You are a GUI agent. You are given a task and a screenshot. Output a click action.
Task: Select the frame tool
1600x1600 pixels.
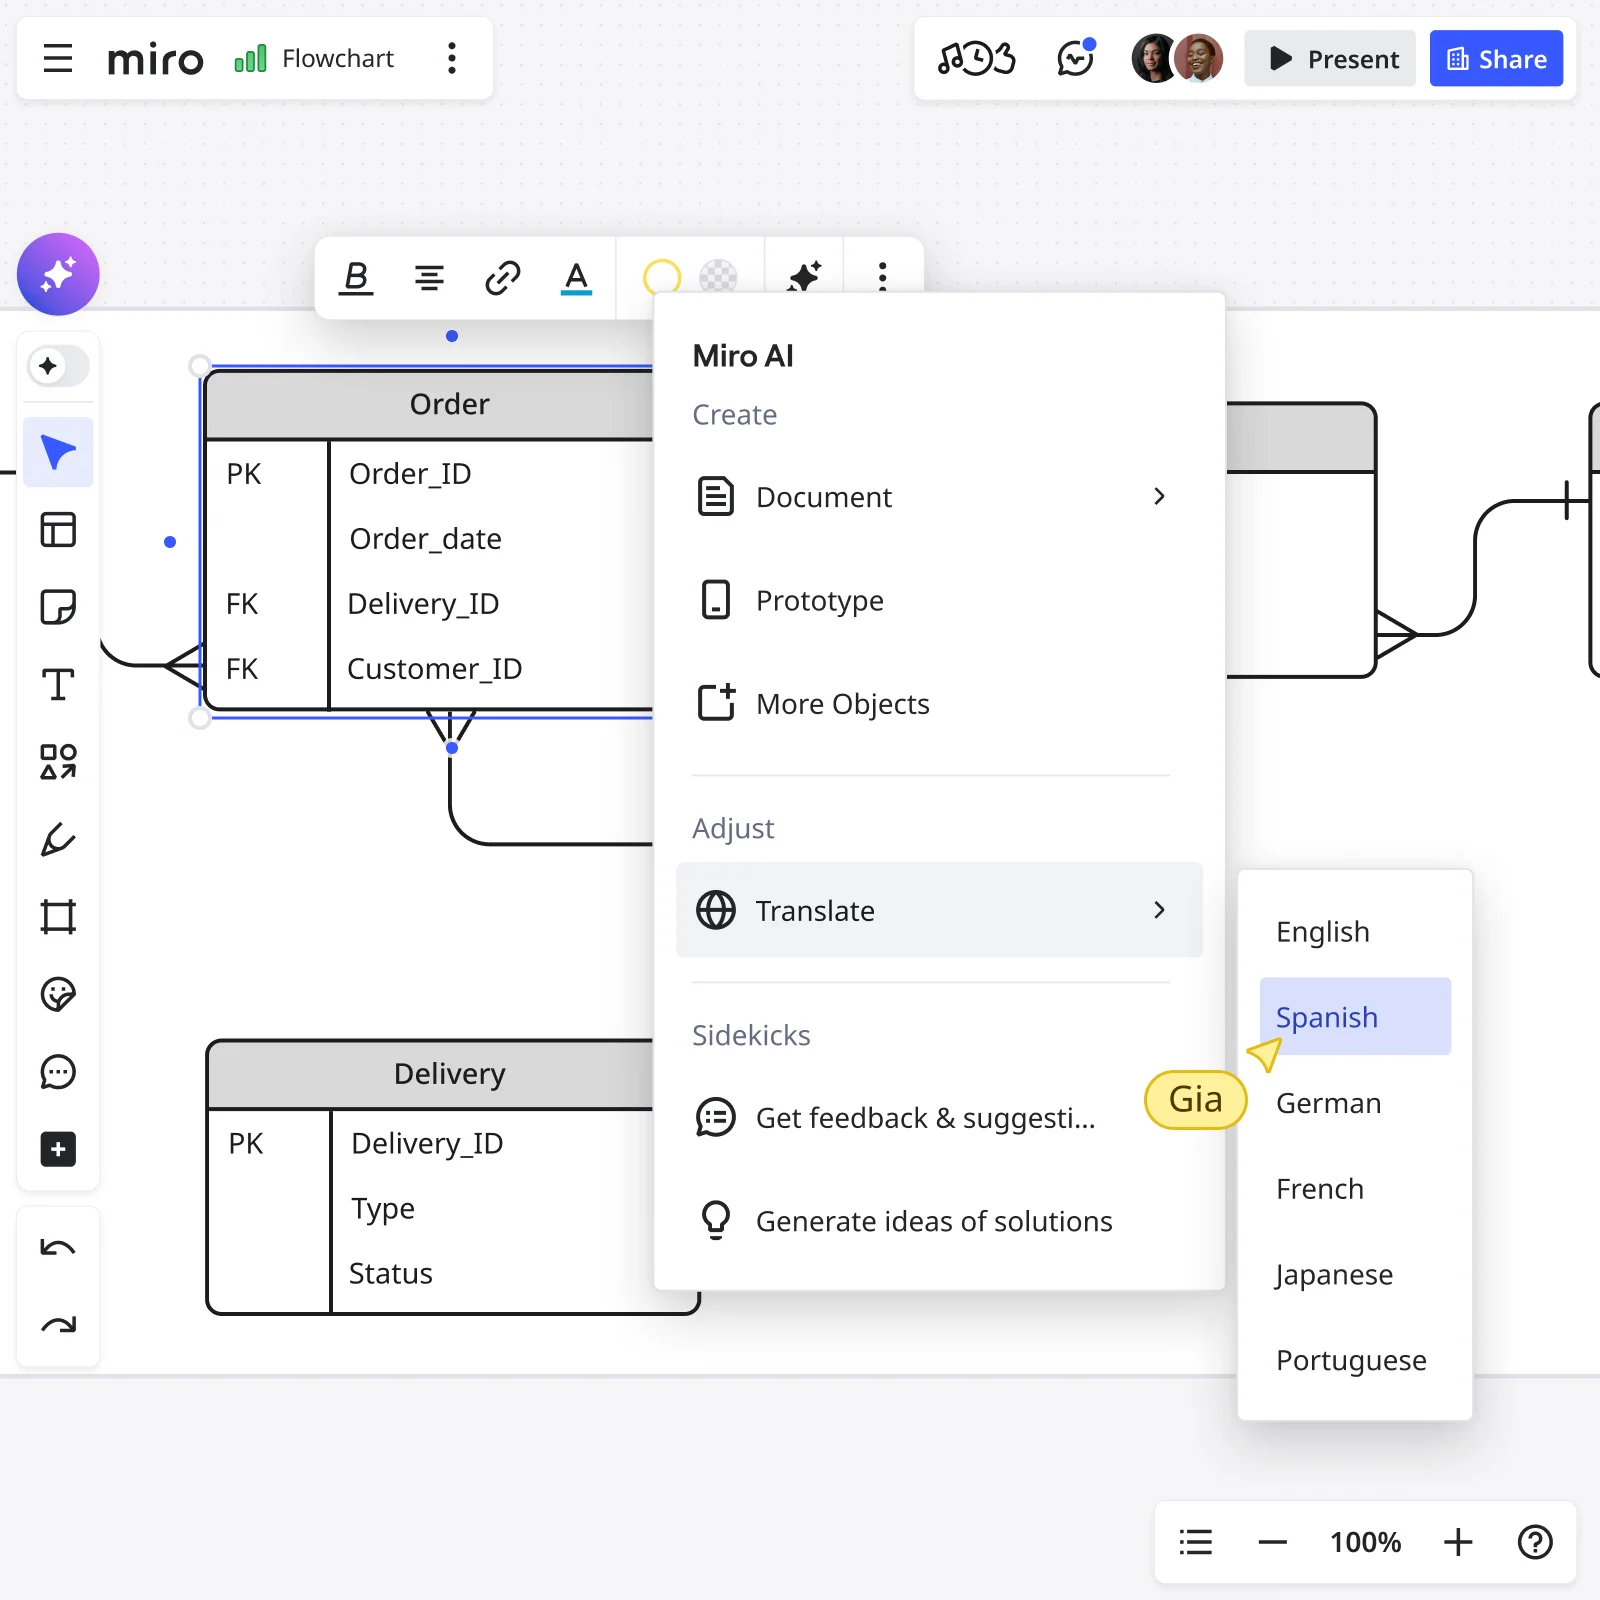pyautogui.click(x=58, y=916)
